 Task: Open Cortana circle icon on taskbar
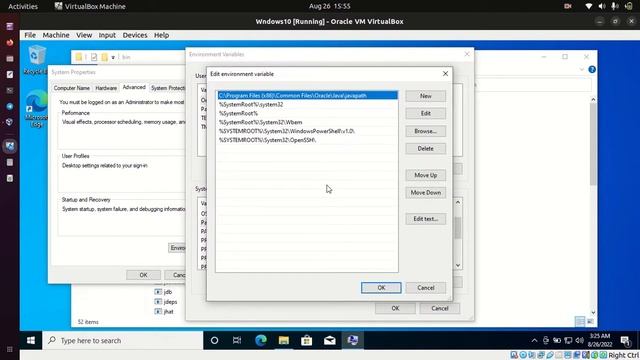[214, 340]
